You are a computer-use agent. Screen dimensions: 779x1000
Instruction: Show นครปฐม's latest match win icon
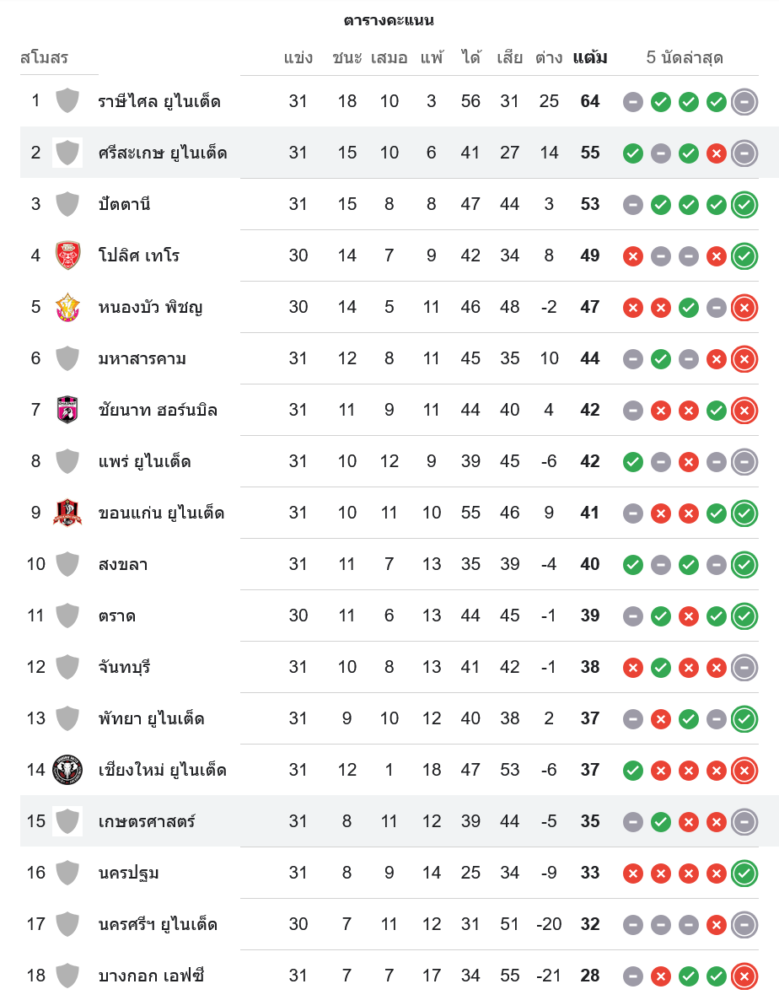(x=744, y=873)
